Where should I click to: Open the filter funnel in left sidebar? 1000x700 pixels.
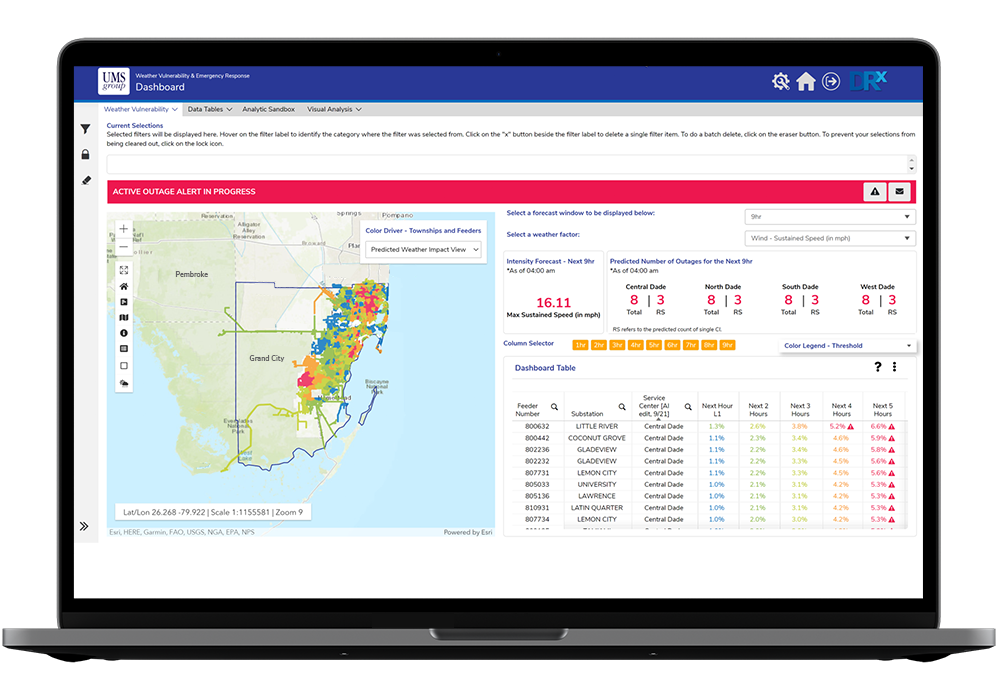[85, 129]
